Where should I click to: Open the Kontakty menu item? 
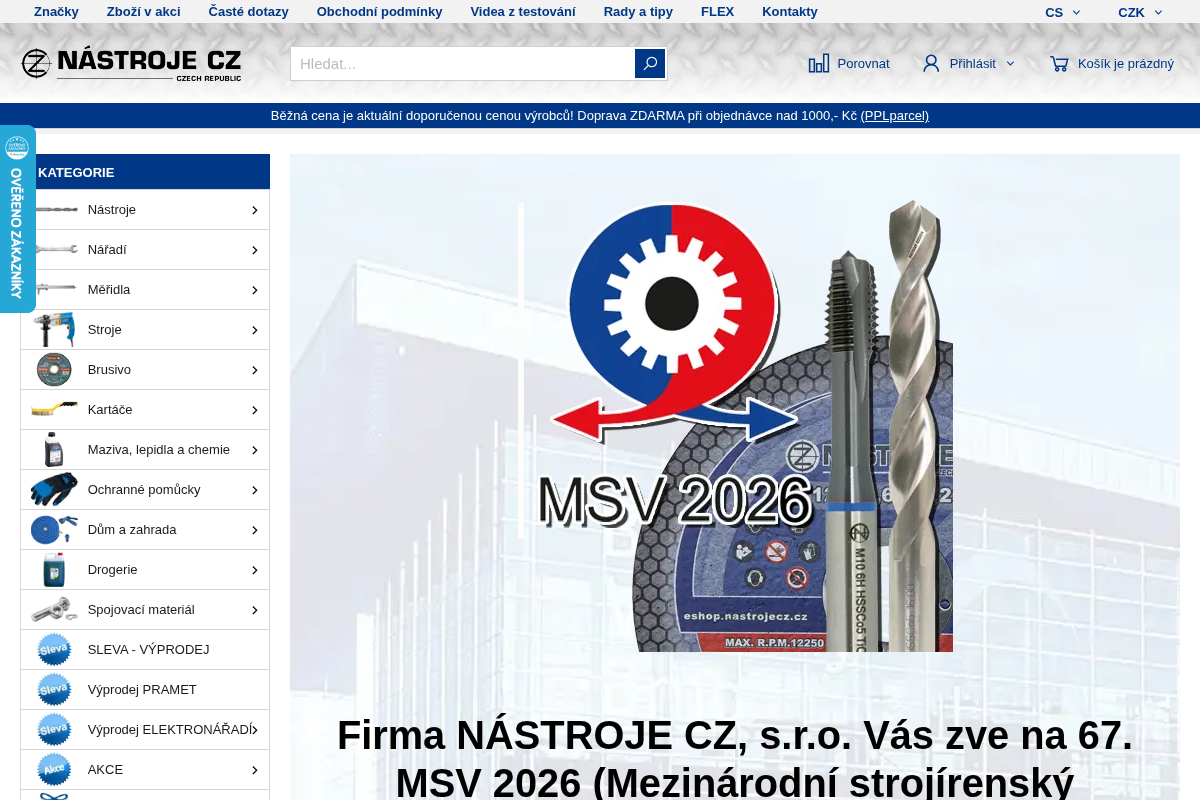[790, 12]
